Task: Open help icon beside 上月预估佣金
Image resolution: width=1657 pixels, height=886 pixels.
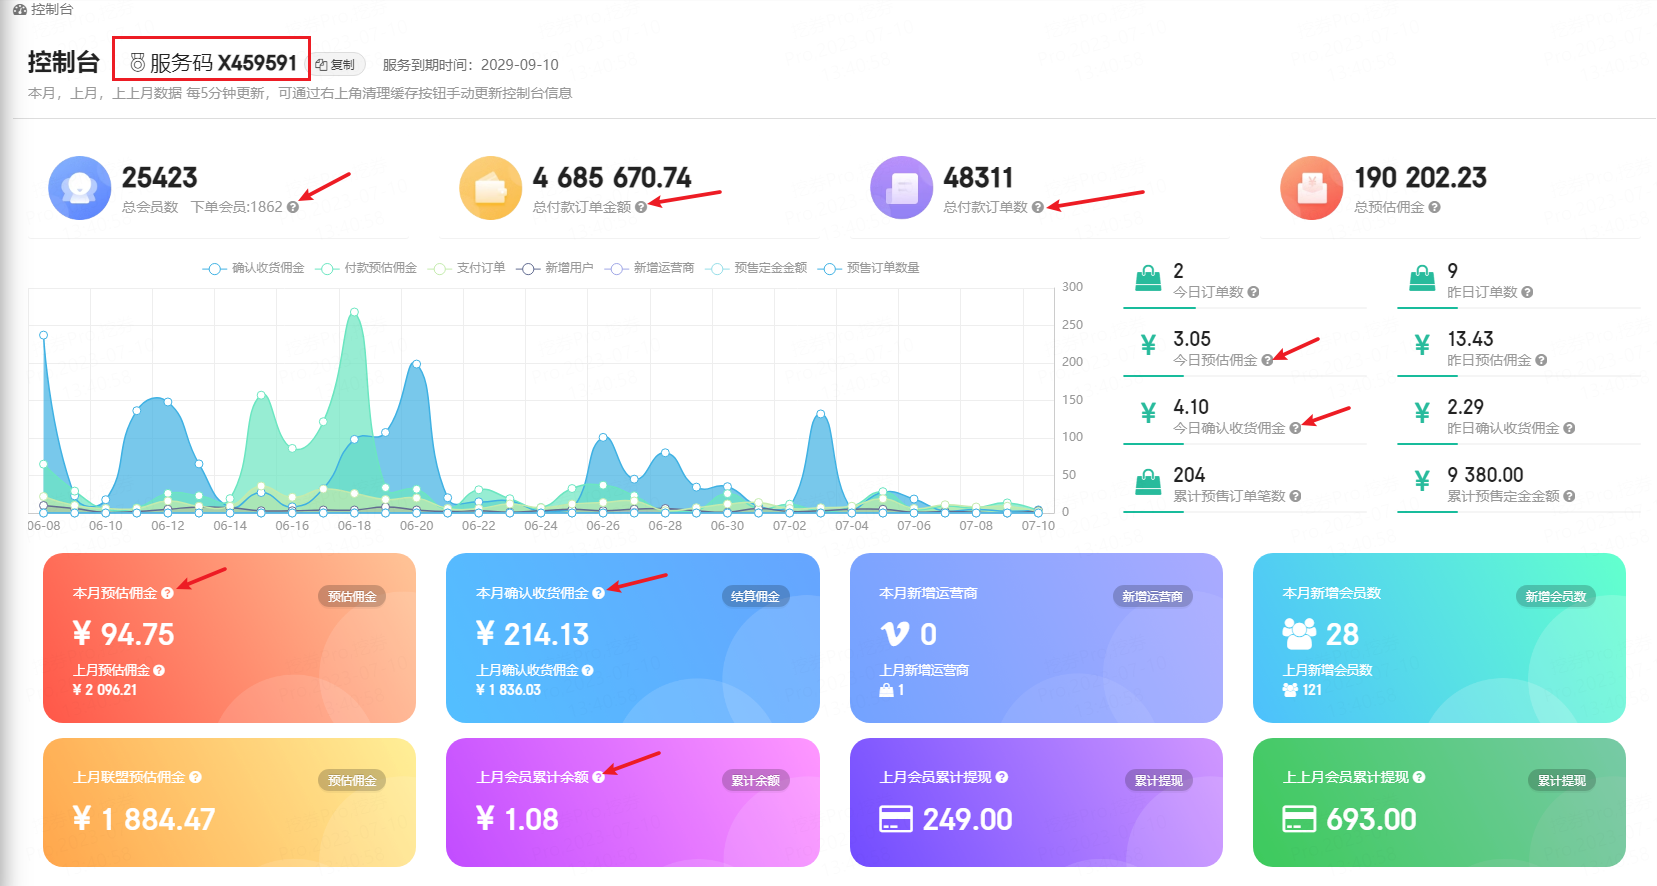Action: click(159, 670)
